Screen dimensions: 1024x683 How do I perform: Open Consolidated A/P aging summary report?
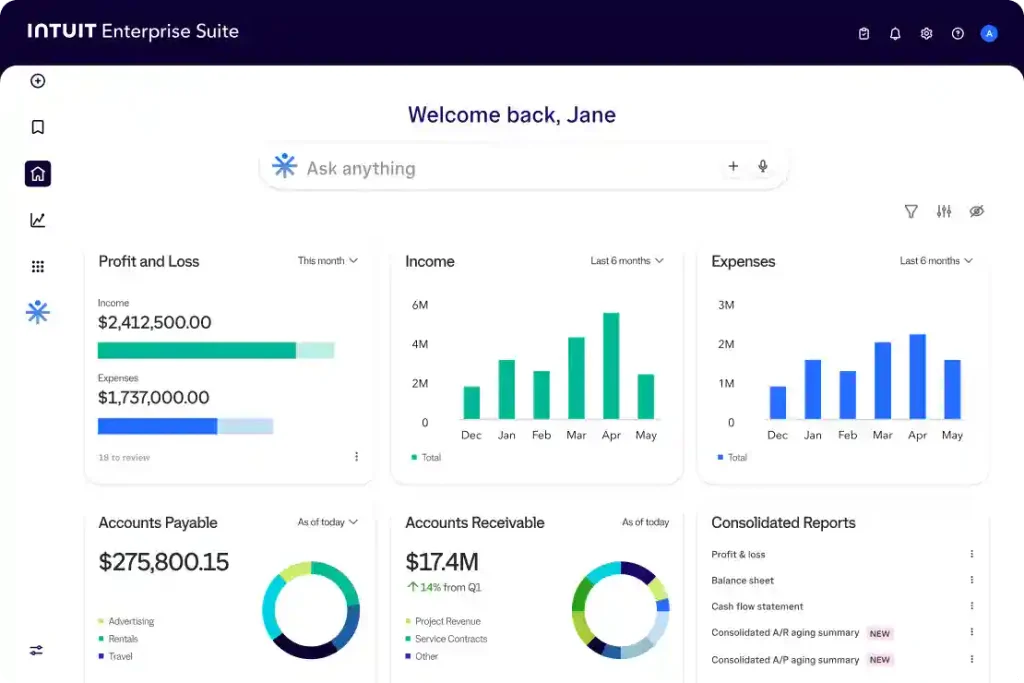click(x=785, y=660)
